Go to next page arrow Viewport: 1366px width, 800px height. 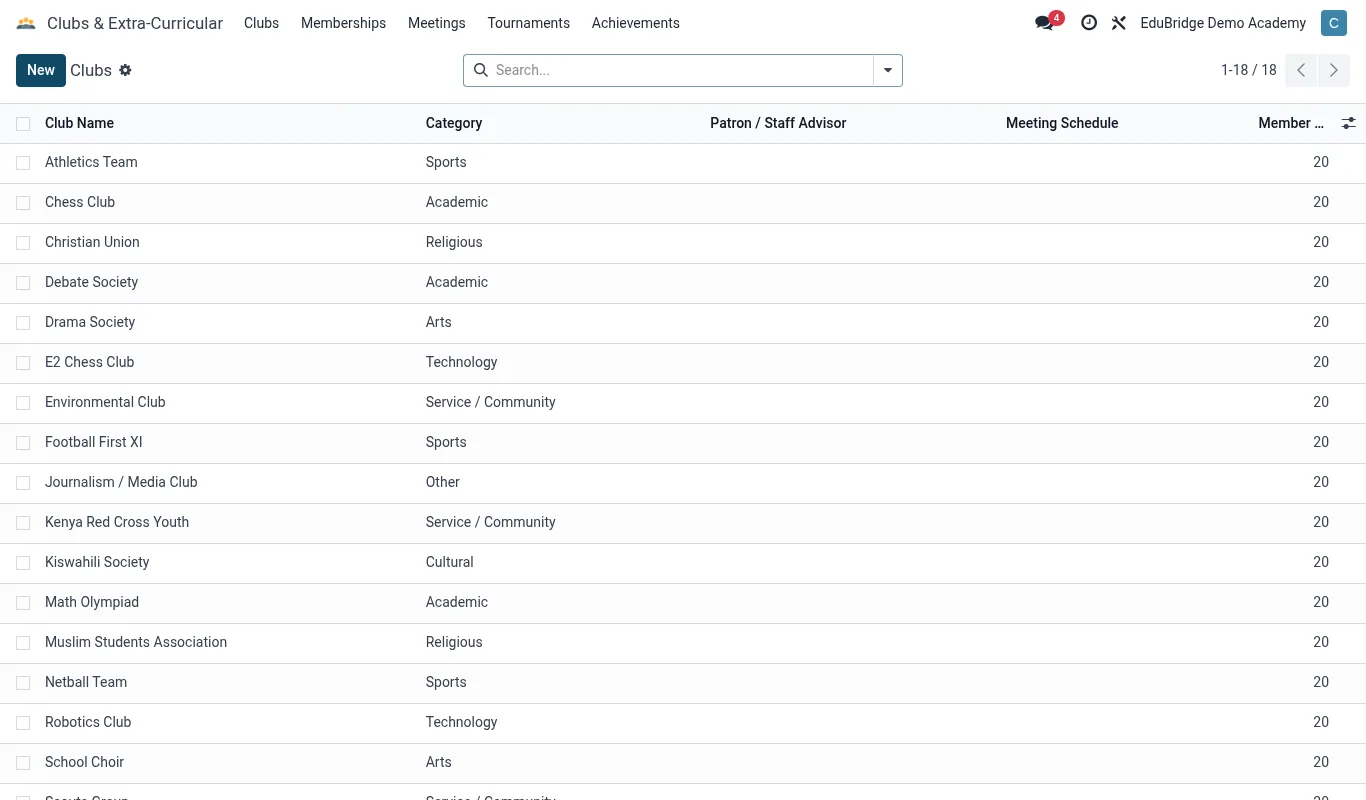click(x=1334, y=70)
